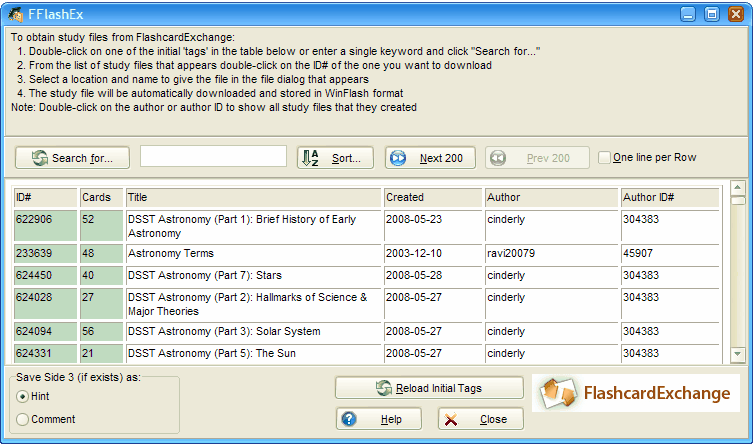Select ID# 624450 cell
Screen dimensions: 753x444
point(45,276)
